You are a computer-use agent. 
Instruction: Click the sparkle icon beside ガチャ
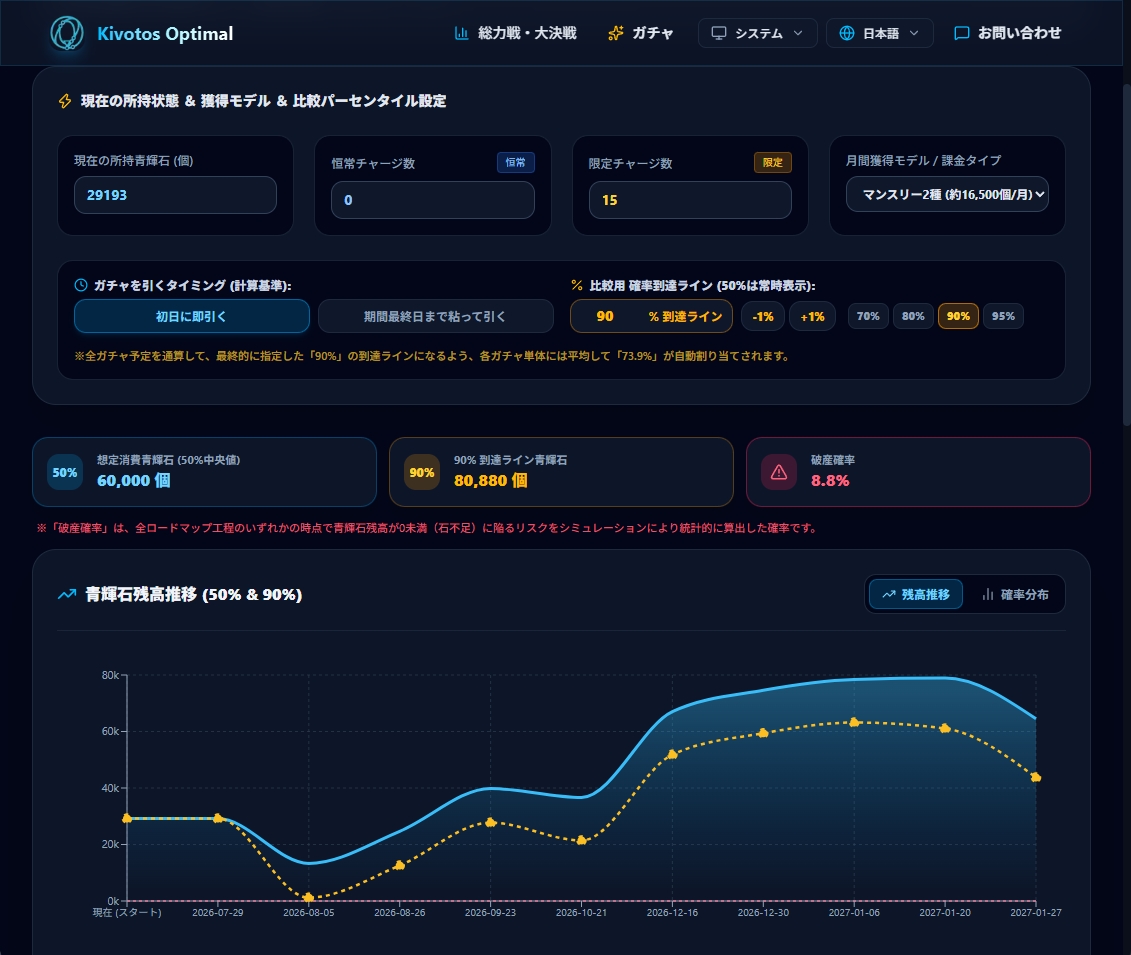pyautogui.click(x=615, y=33)
